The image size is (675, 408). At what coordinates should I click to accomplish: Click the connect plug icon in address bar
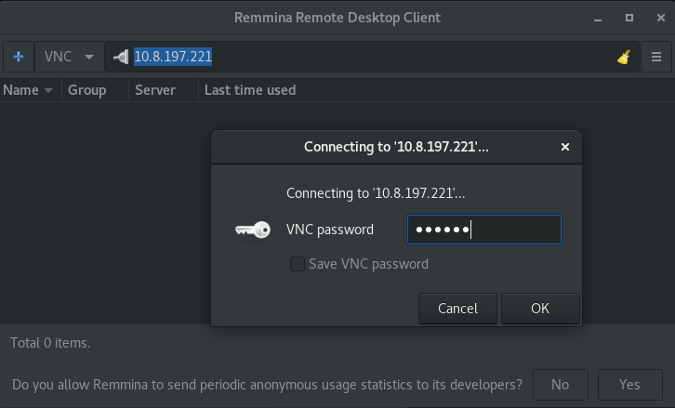pyautogui.click(x=121, y=57)
